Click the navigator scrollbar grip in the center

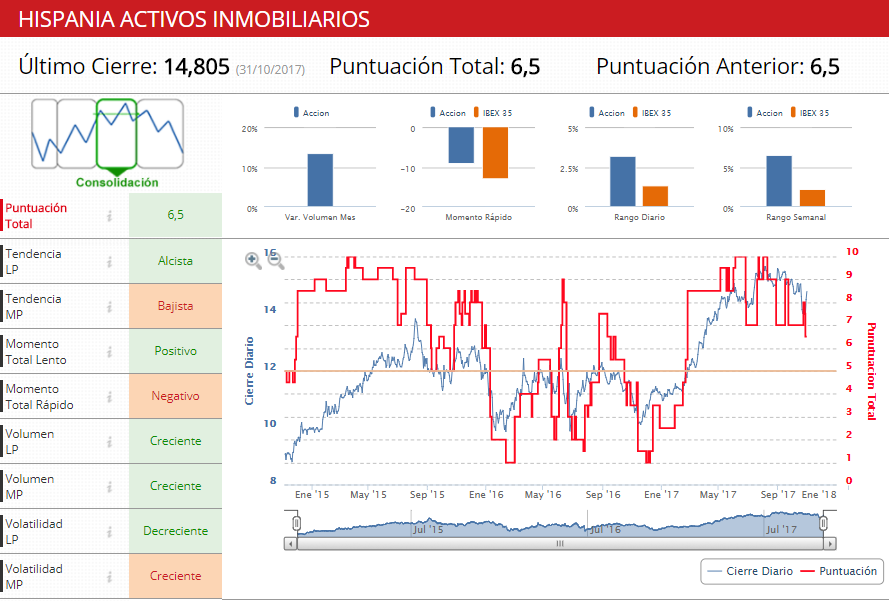tap(560, 544)
